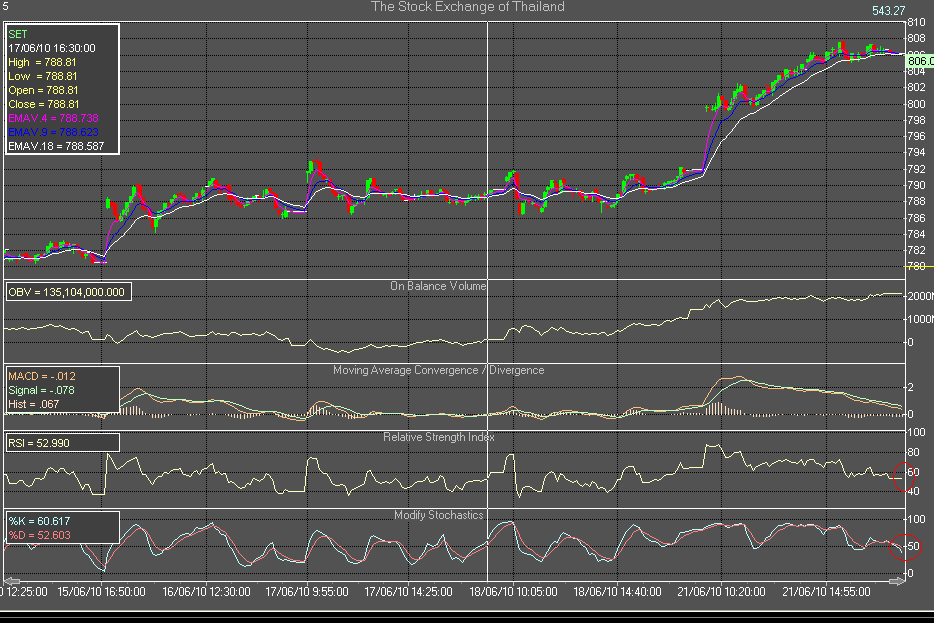Click the 'Relative Strength Index' panel title
934x623 pixels.
(x=438, y=437)
